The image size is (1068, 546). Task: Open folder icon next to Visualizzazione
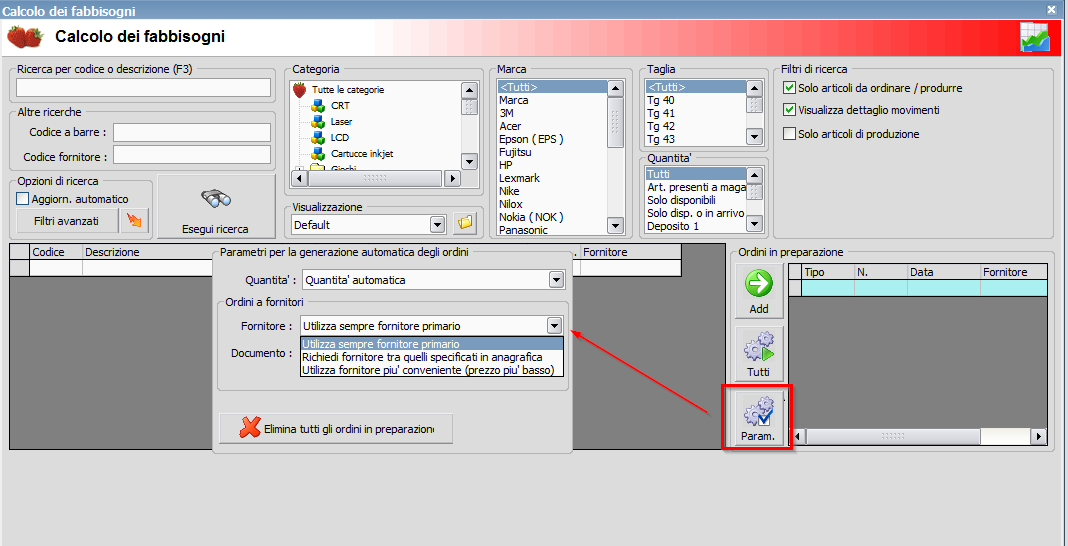[467, 224]
